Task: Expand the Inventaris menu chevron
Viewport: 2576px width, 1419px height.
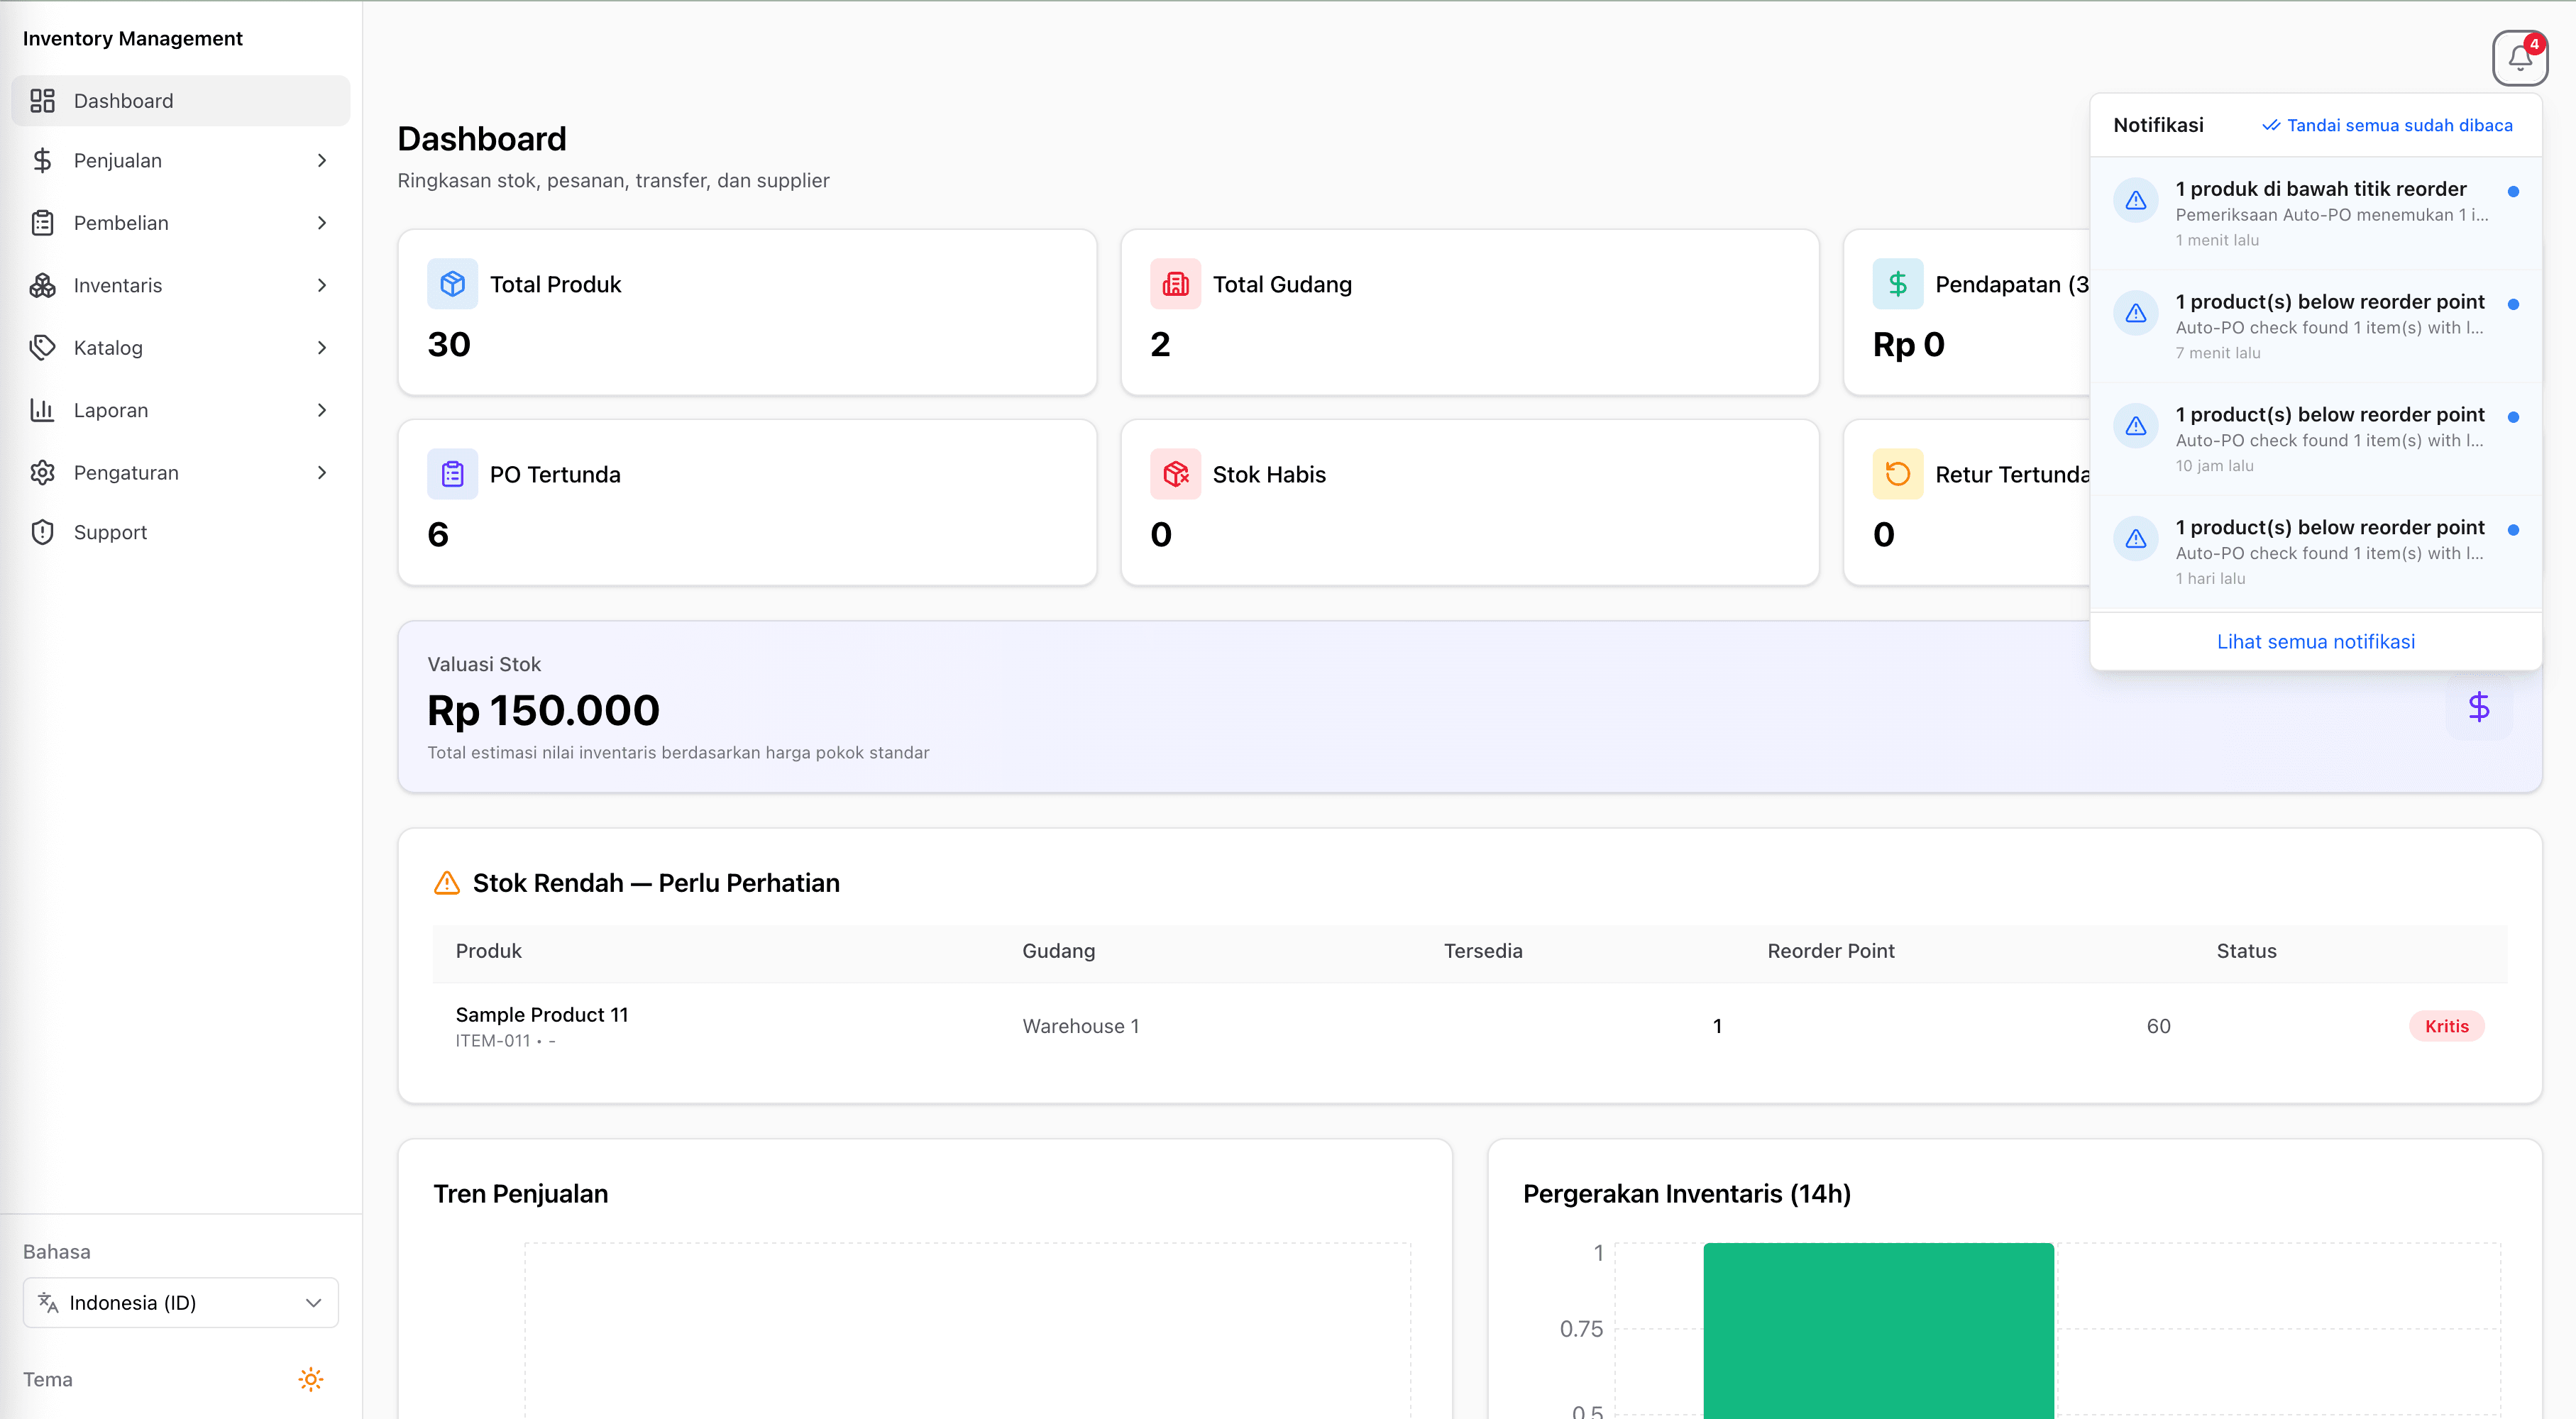Action: [x=321, y=285]
